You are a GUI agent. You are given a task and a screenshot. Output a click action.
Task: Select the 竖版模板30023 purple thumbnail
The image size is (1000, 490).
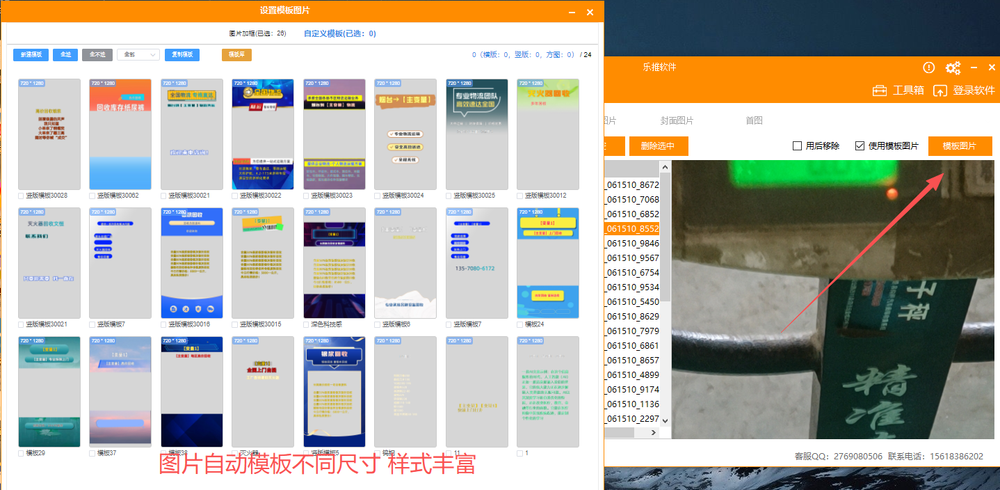(x=334, y=134)
